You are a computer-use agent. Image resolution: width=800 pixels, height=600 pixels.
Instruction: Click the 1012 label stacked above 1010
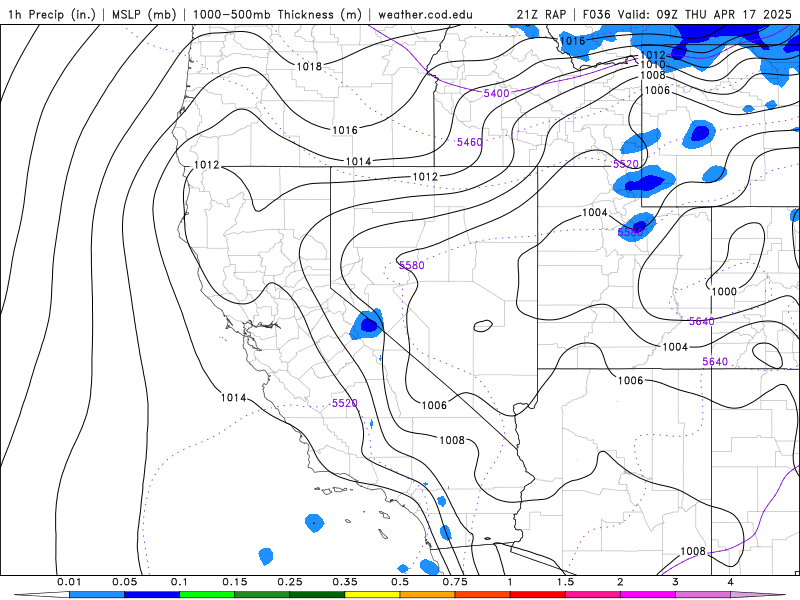[x=653, y=55]
